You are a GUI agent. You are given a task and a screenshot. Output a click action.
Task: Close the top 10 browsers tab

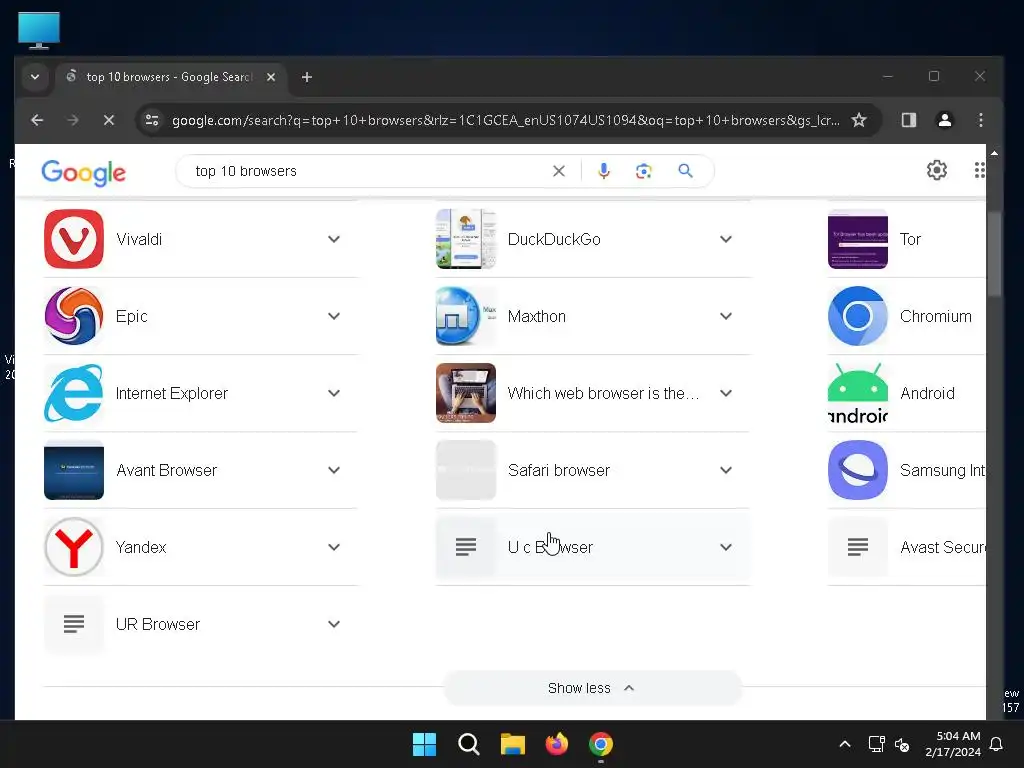(x=271, y=77)
